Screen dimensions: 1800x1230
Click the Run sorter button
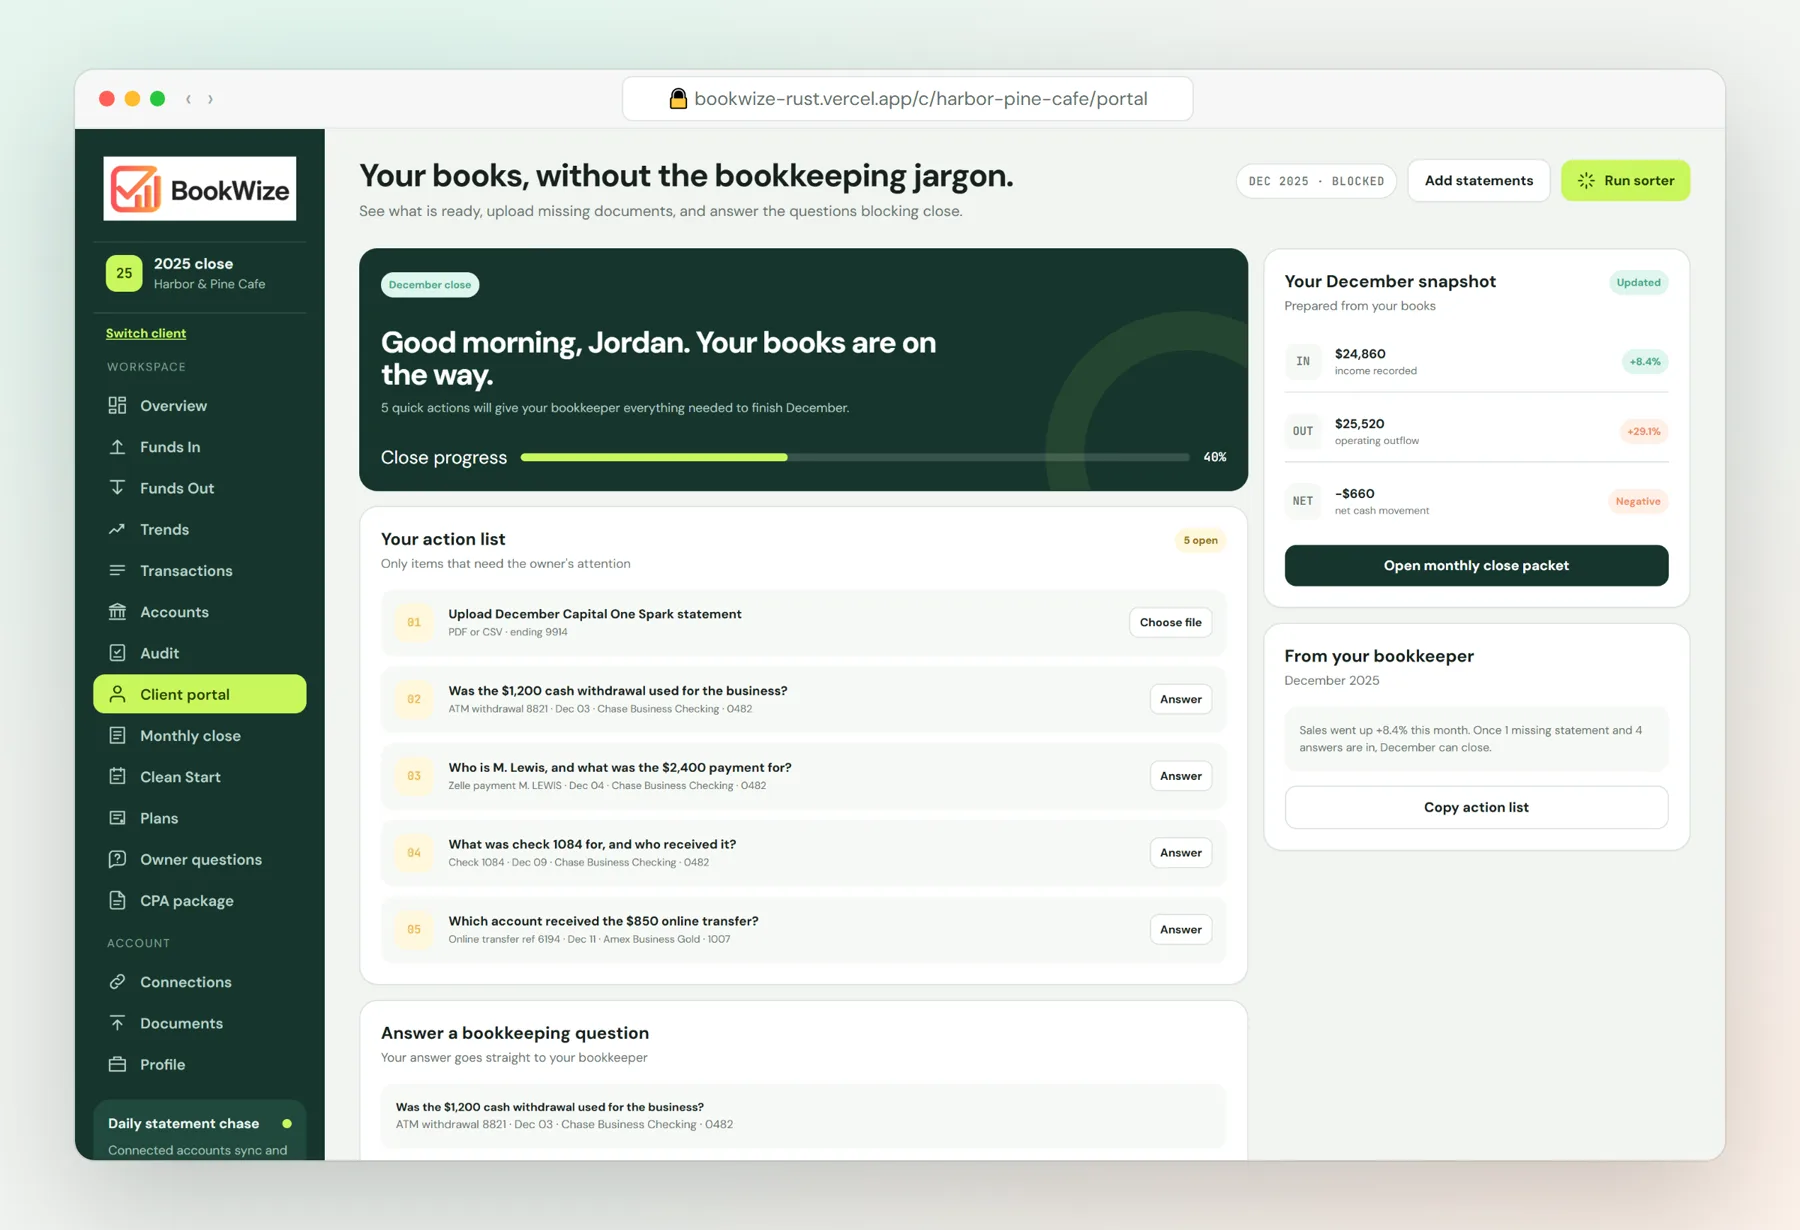1625,180
